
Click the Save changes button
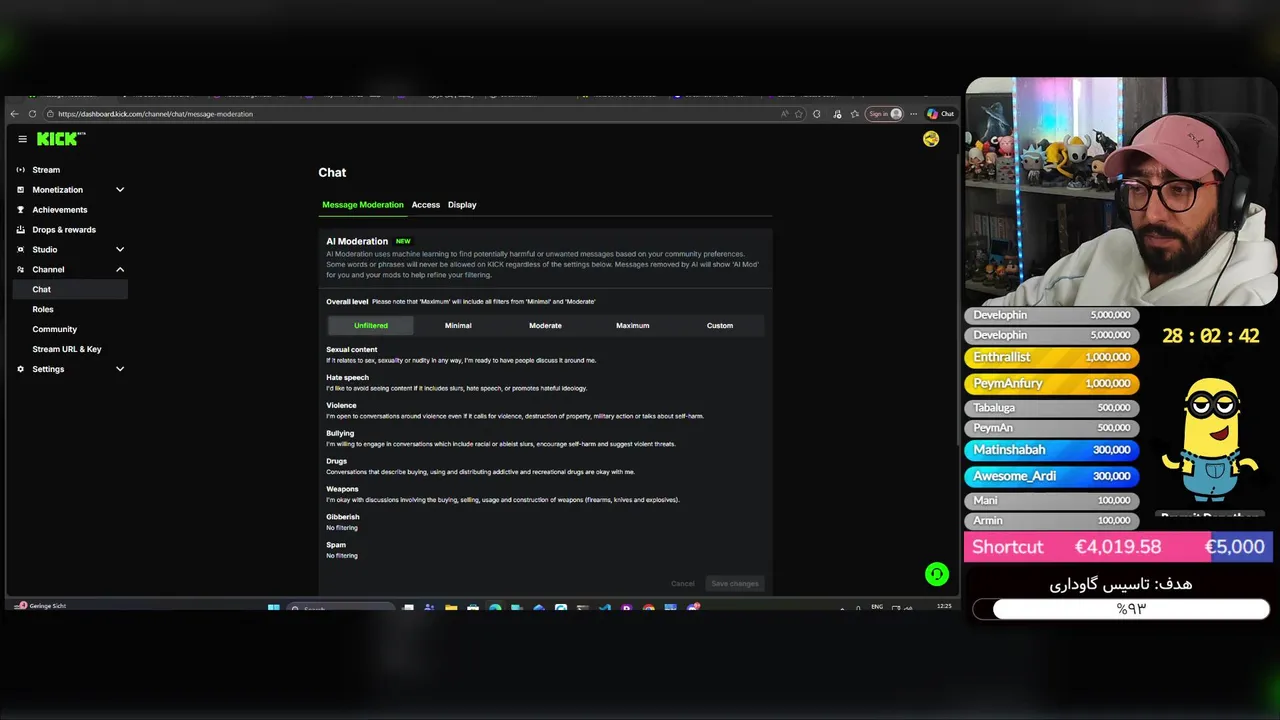(735, 583)
